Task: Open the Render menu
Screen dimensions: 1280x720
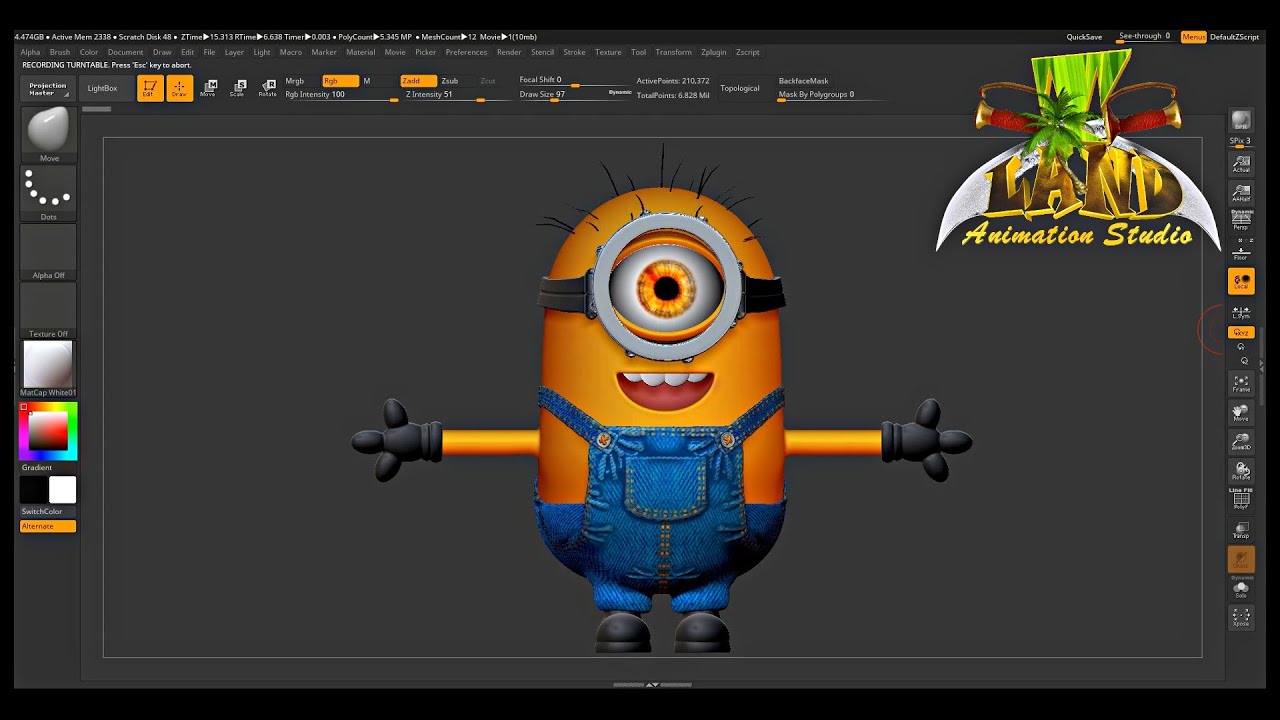Action: click(509, 52)
